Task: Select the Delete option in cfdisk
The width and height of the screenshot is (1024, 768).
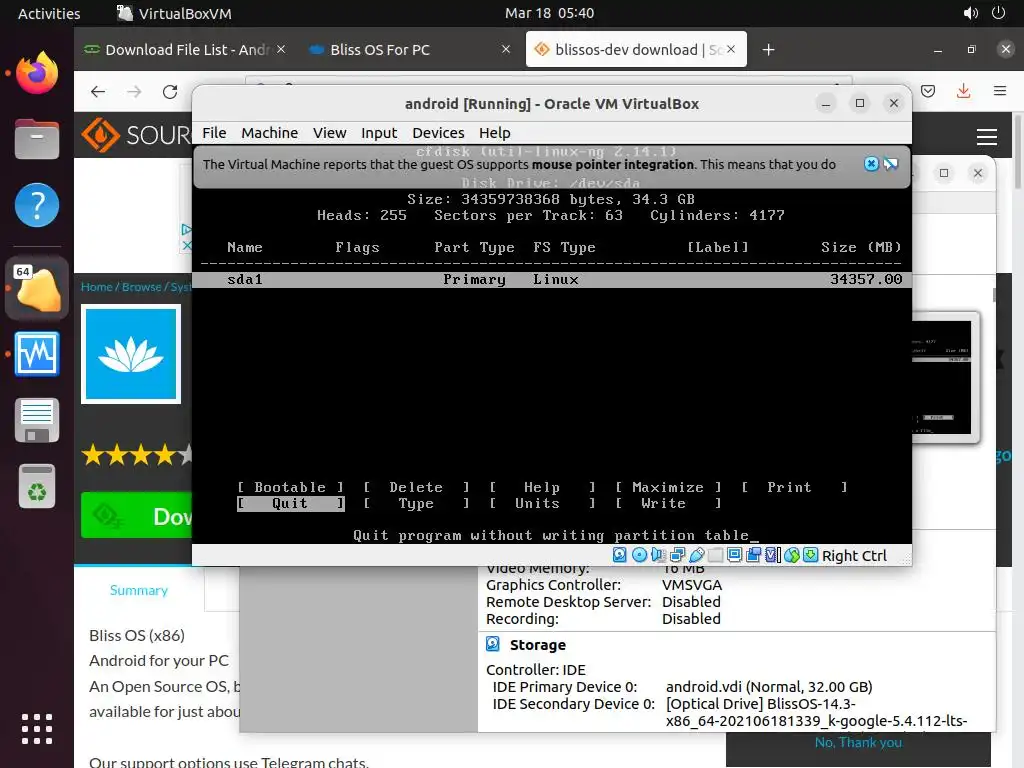Action: pyautogui.click(x=416, y=487)
